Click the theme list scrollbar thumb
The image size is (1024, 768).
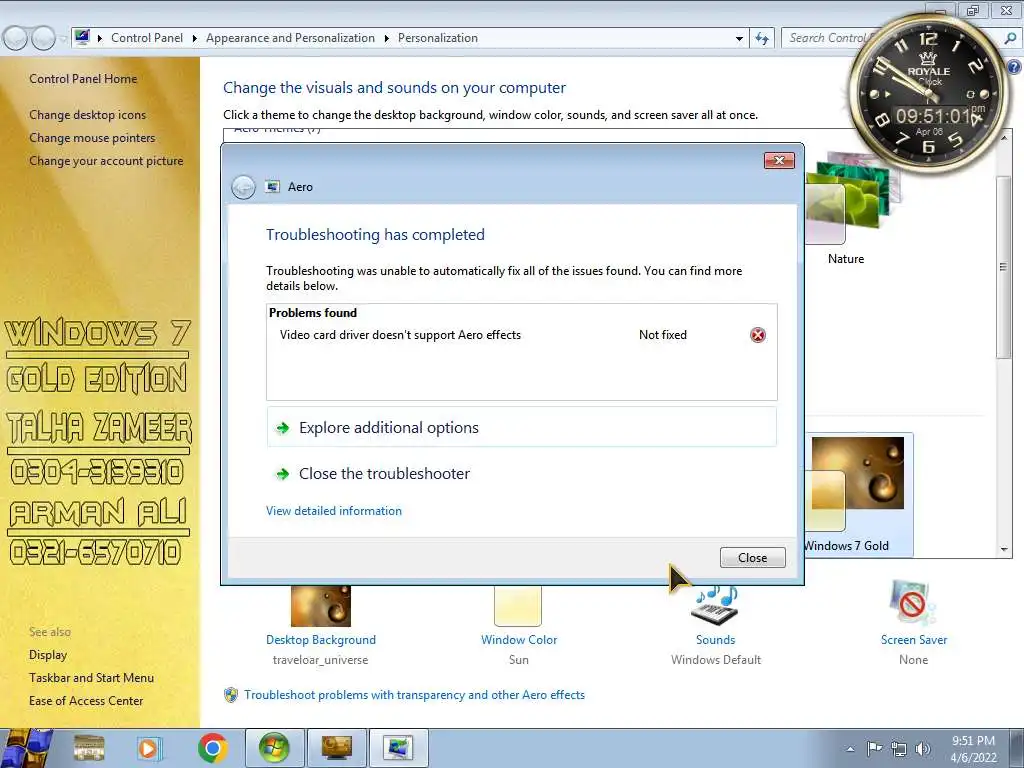click(1004, 266)
